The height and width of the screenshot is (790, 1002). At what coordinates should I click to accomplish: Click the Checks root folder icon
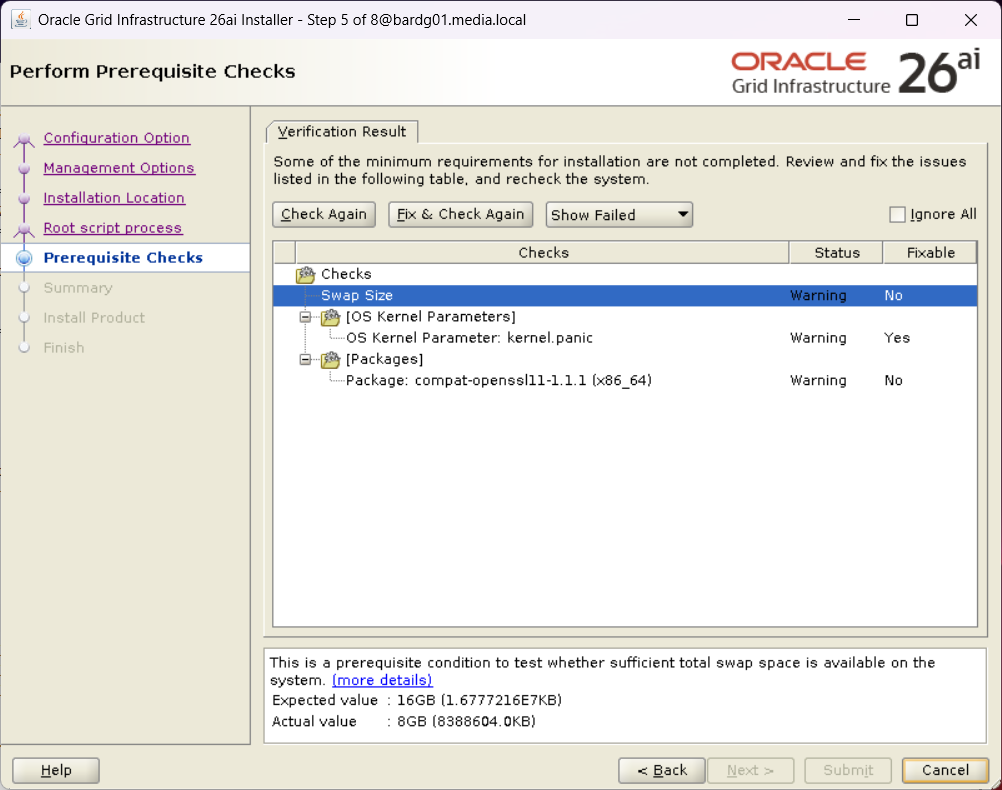coord(305,274)
